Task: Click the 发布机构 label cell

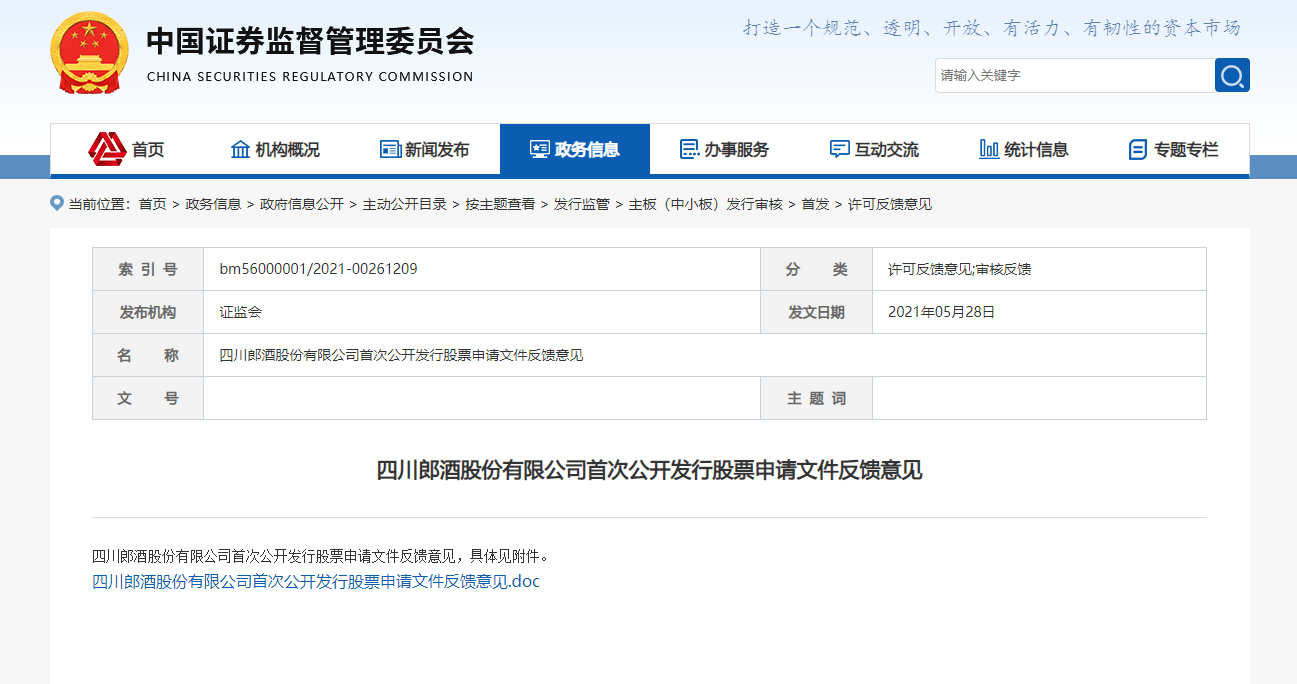Action: click(148, 312)
